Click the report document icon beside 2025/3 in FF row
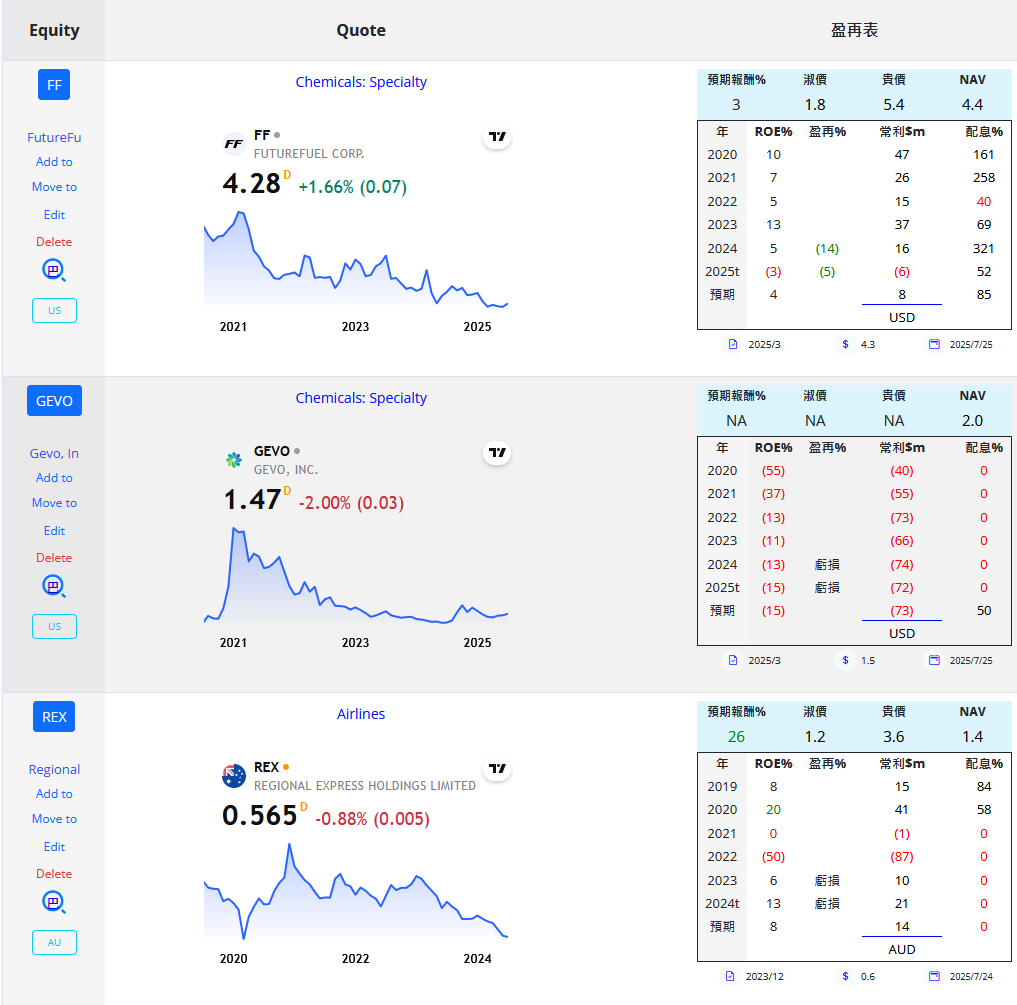 point(732,344)
